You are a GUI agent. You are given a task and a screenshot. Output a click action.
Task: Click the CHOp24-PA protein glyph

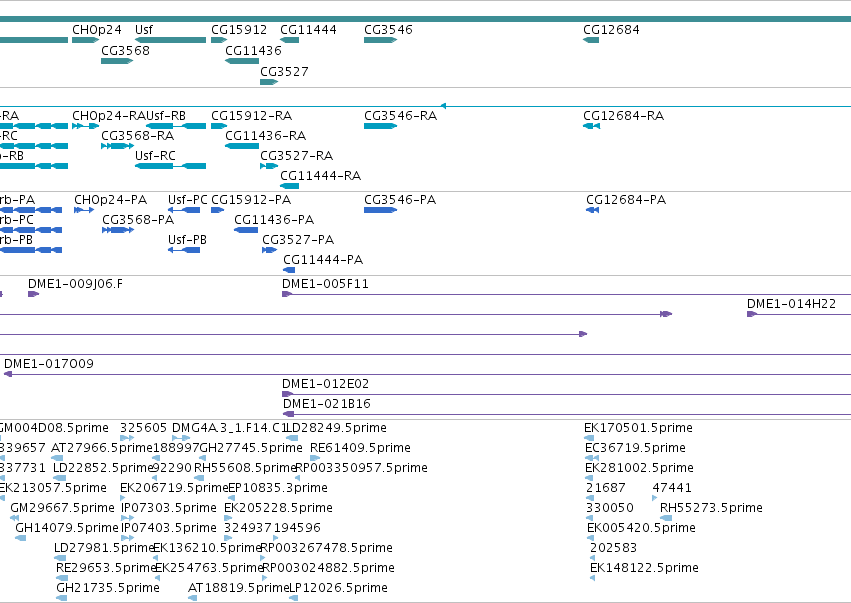(84, 210)
